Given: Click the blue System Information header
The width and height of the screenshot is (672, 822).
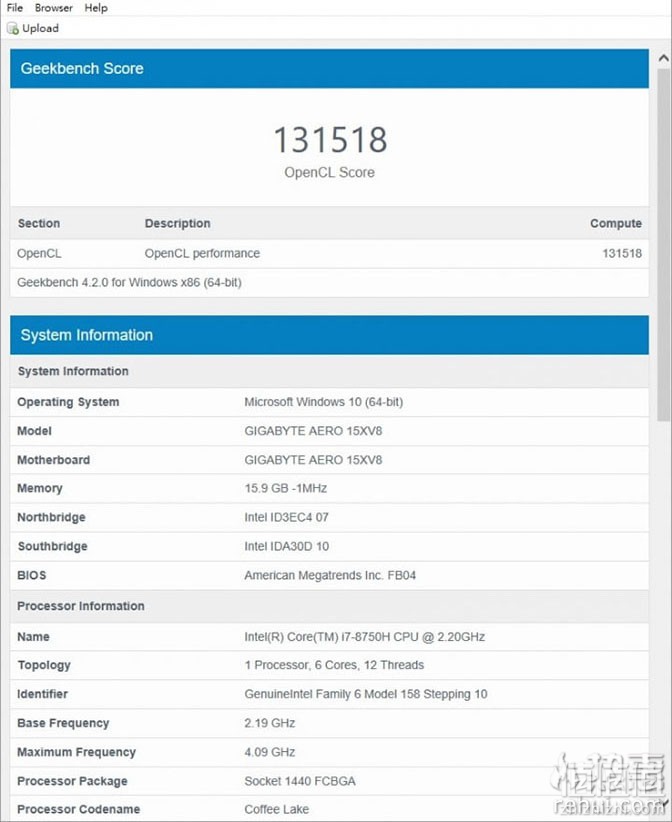Looking at the screenshot, I should pyautogui.click(x=329, y=335).
